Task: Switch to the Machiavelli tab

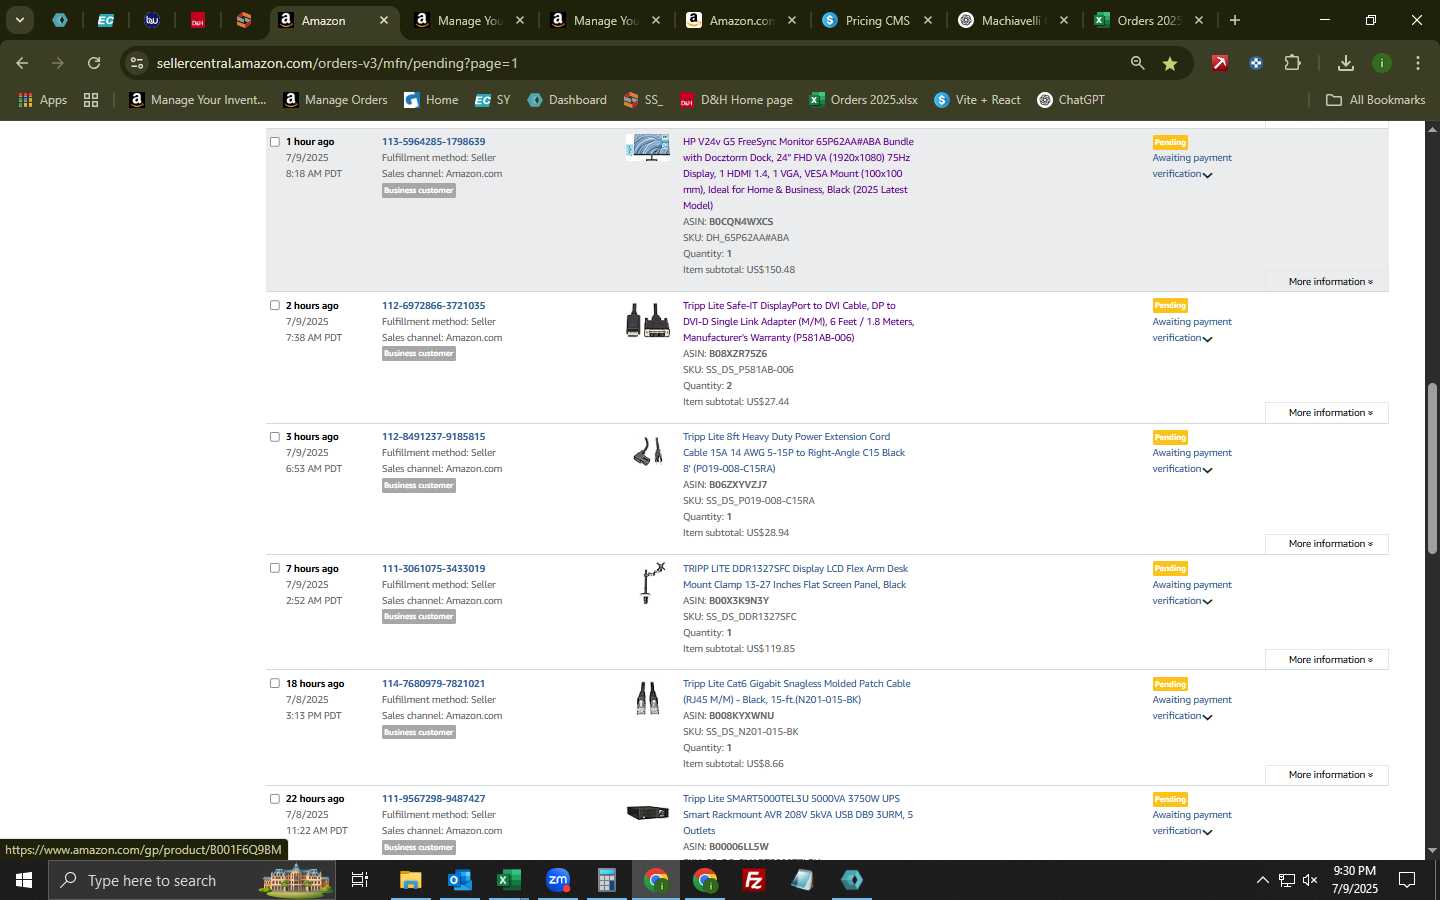Action: pyautogui.click(x=1010, y=20)
